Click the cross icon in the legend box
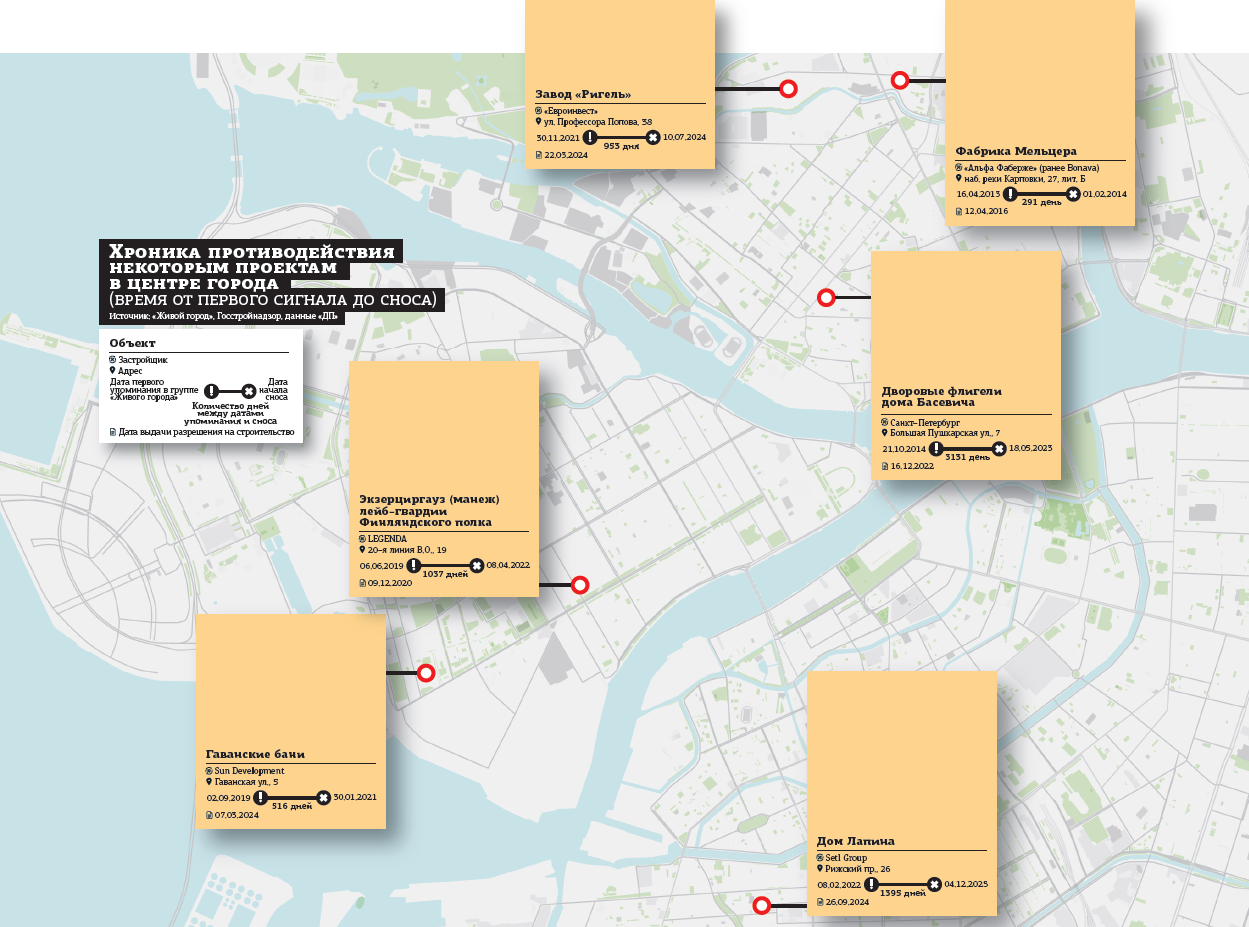This screenshot has height=927, width=1249. (249, 391)
